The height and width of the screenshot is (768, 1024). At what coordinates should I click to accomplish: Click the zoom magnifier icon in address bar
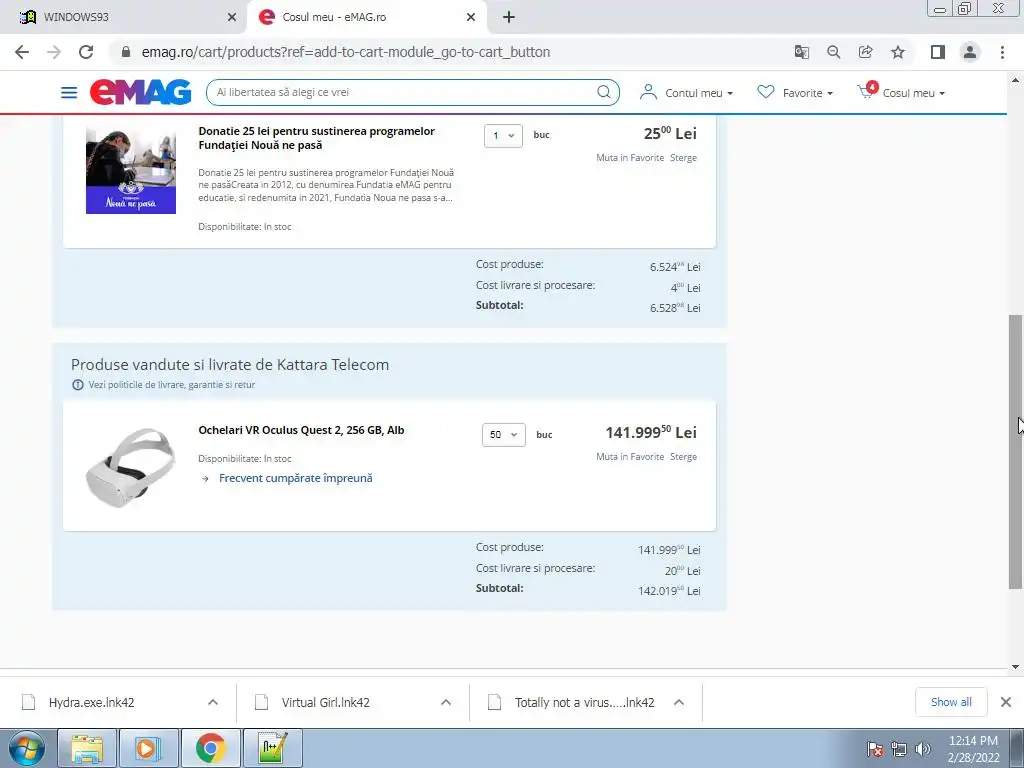pyautogui.click(x=833, y=52)
